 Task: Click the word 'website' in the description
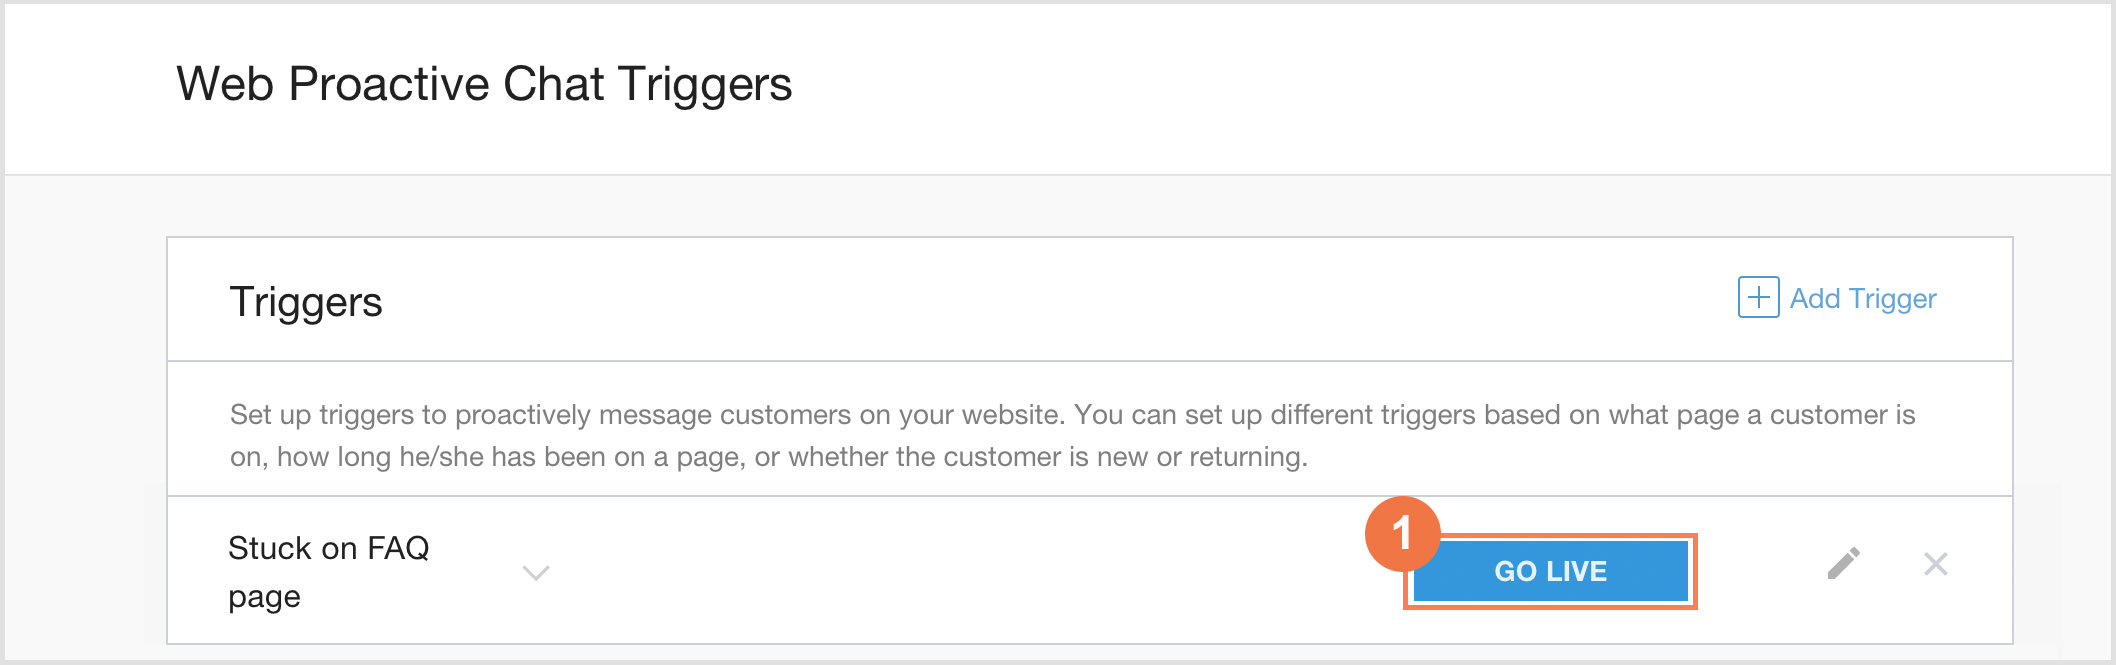[x=1010, y=415]
